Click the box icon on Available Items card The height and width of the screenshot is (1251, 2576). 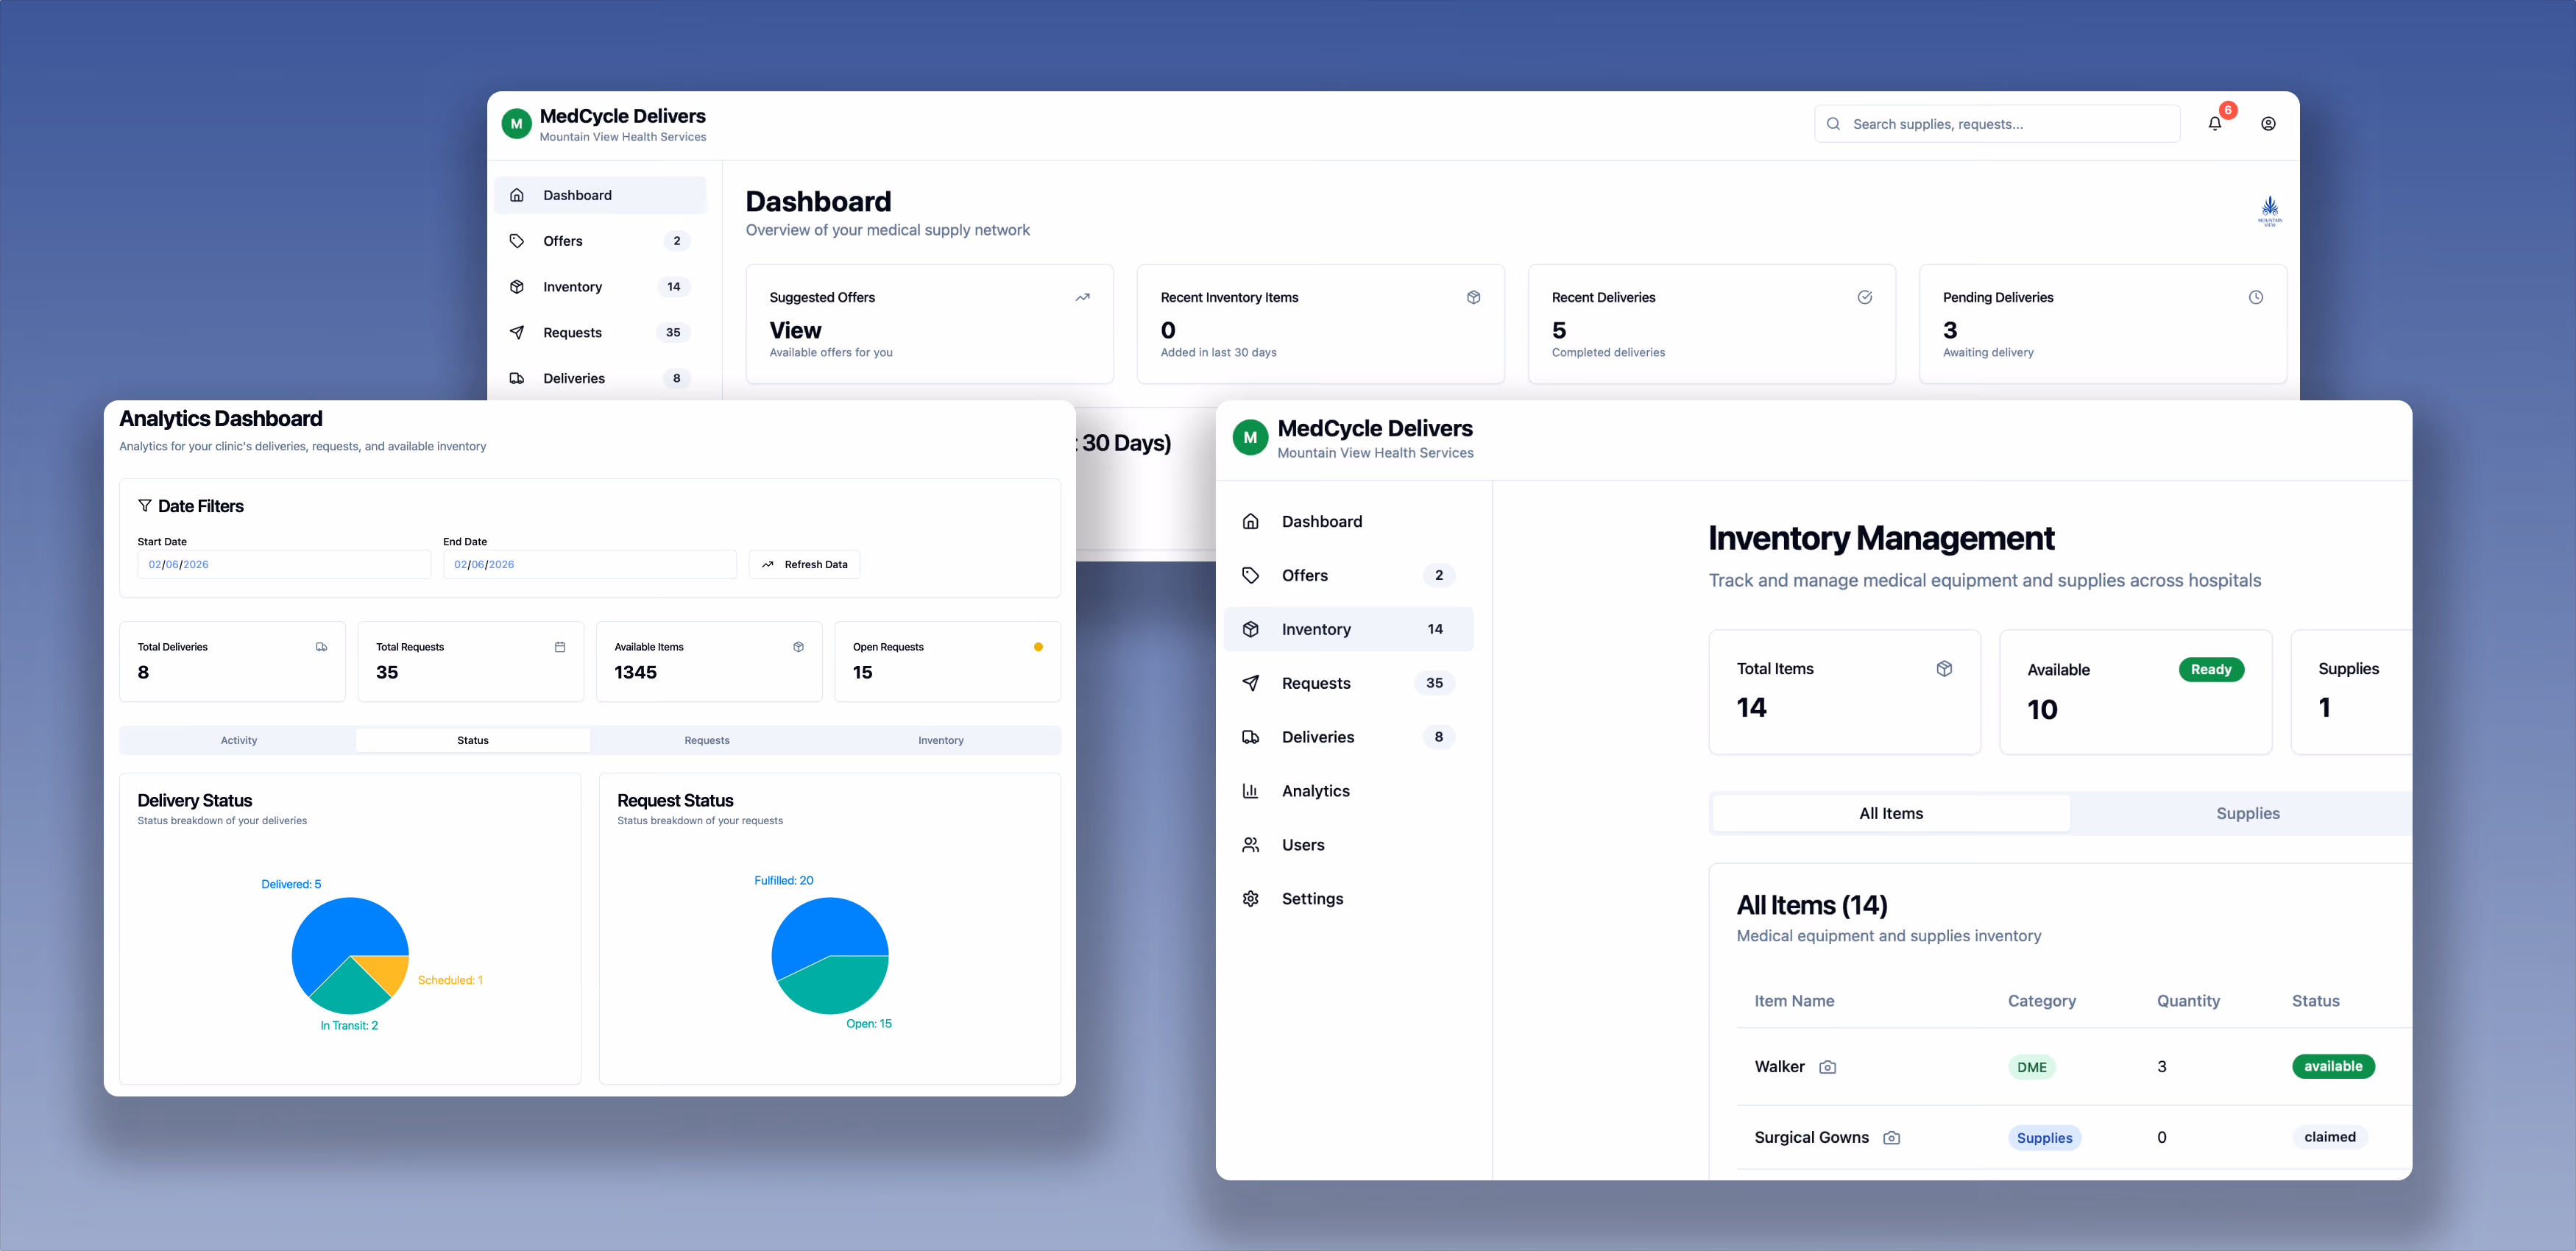(x=798, y=647)
